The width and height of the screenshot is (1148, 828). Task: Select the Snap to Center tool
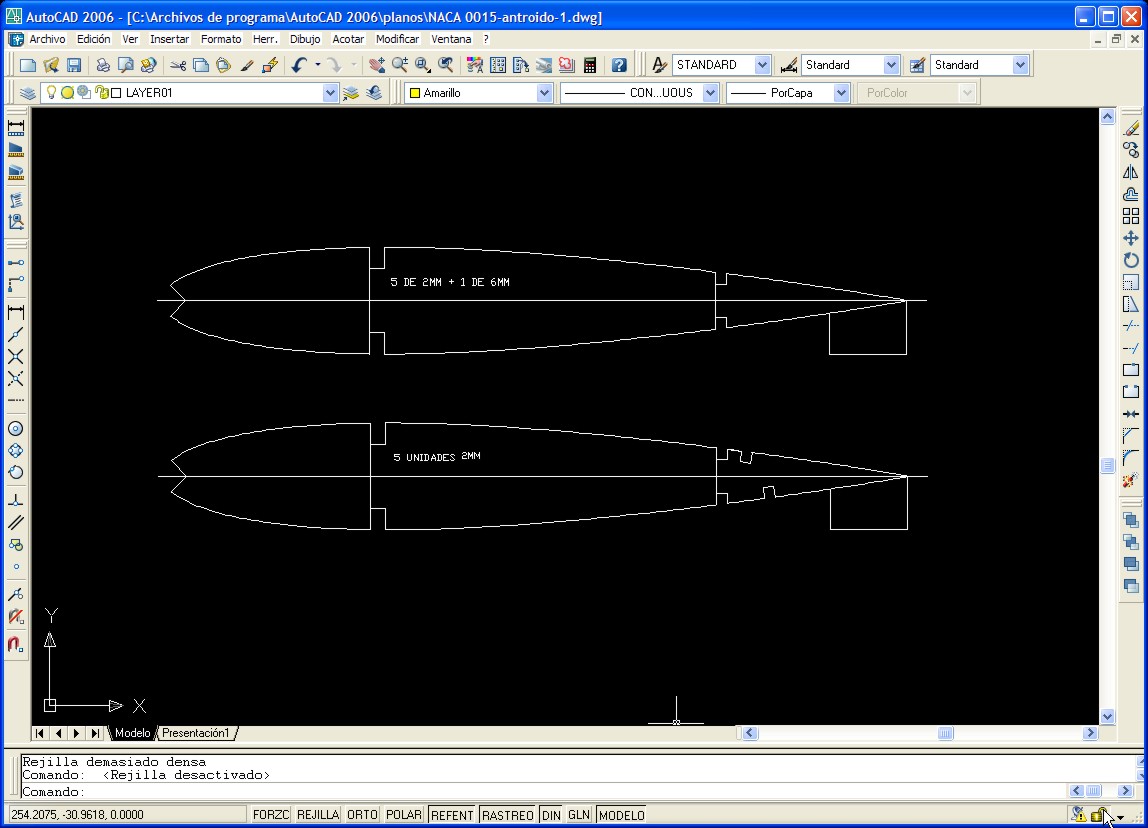point(15,428)
